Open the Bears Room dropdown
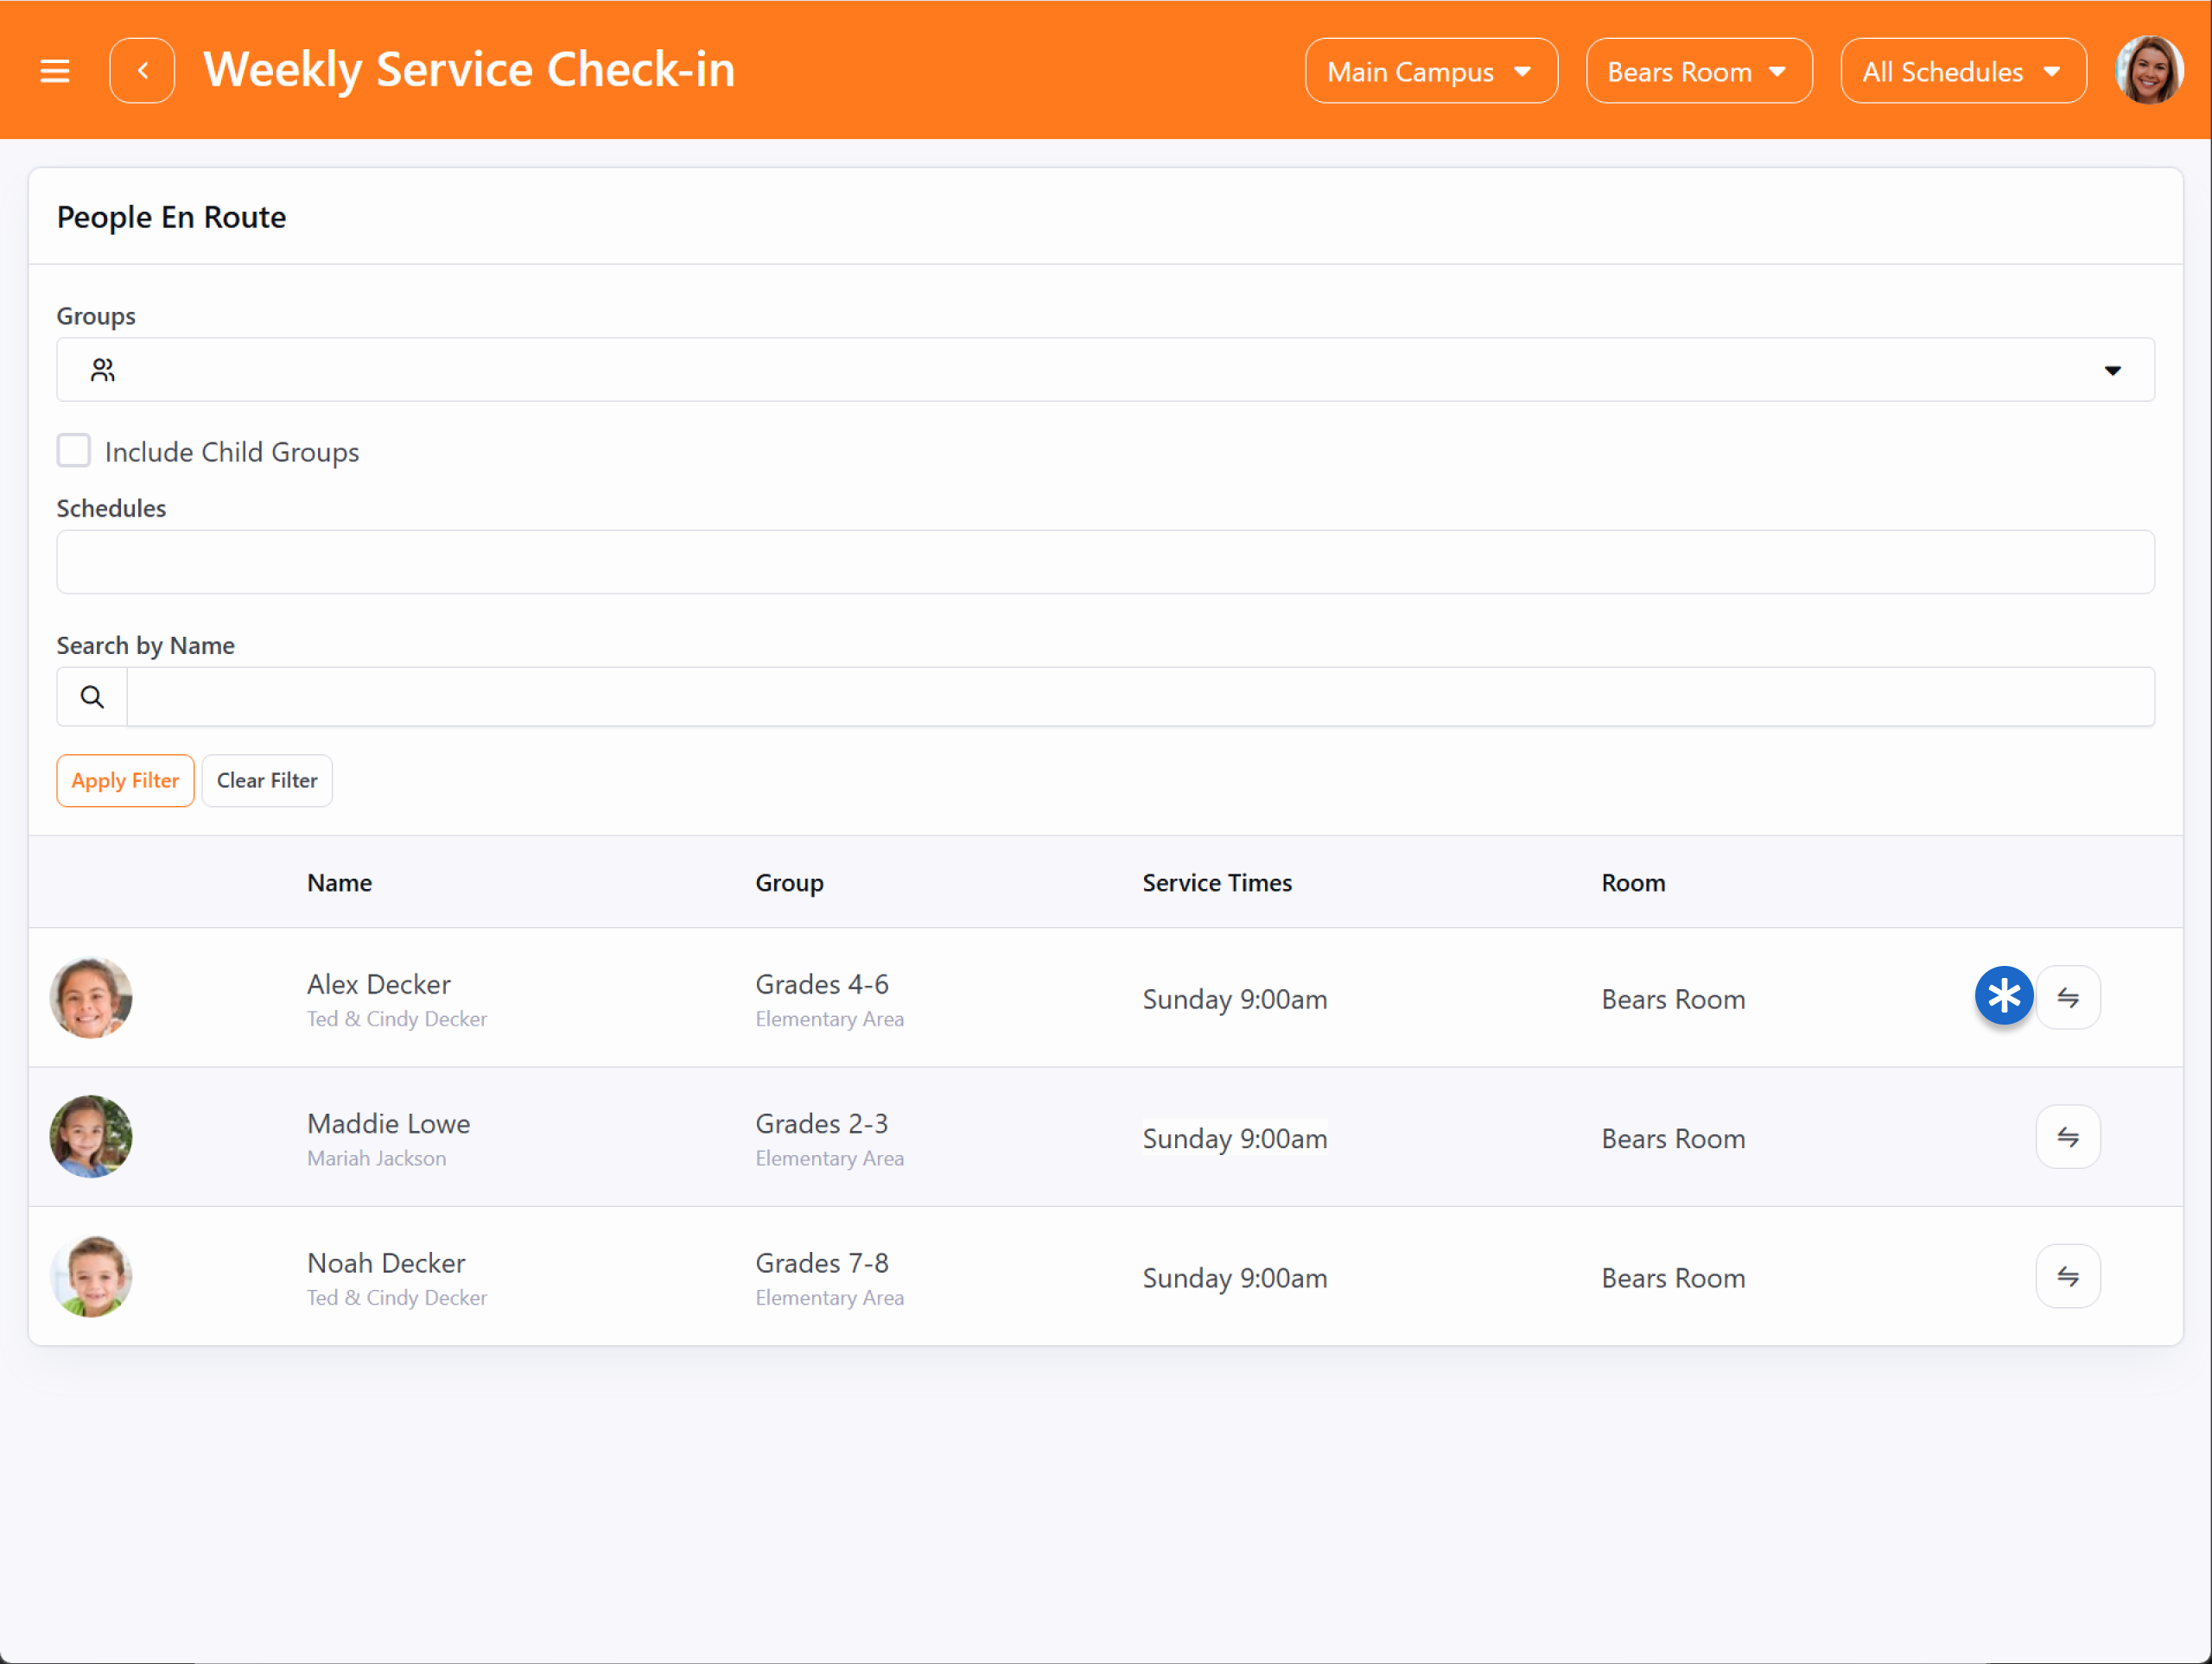The width and height of the screenshot is (2212, 1664). pyautogui.click(x=1698, y=72)
